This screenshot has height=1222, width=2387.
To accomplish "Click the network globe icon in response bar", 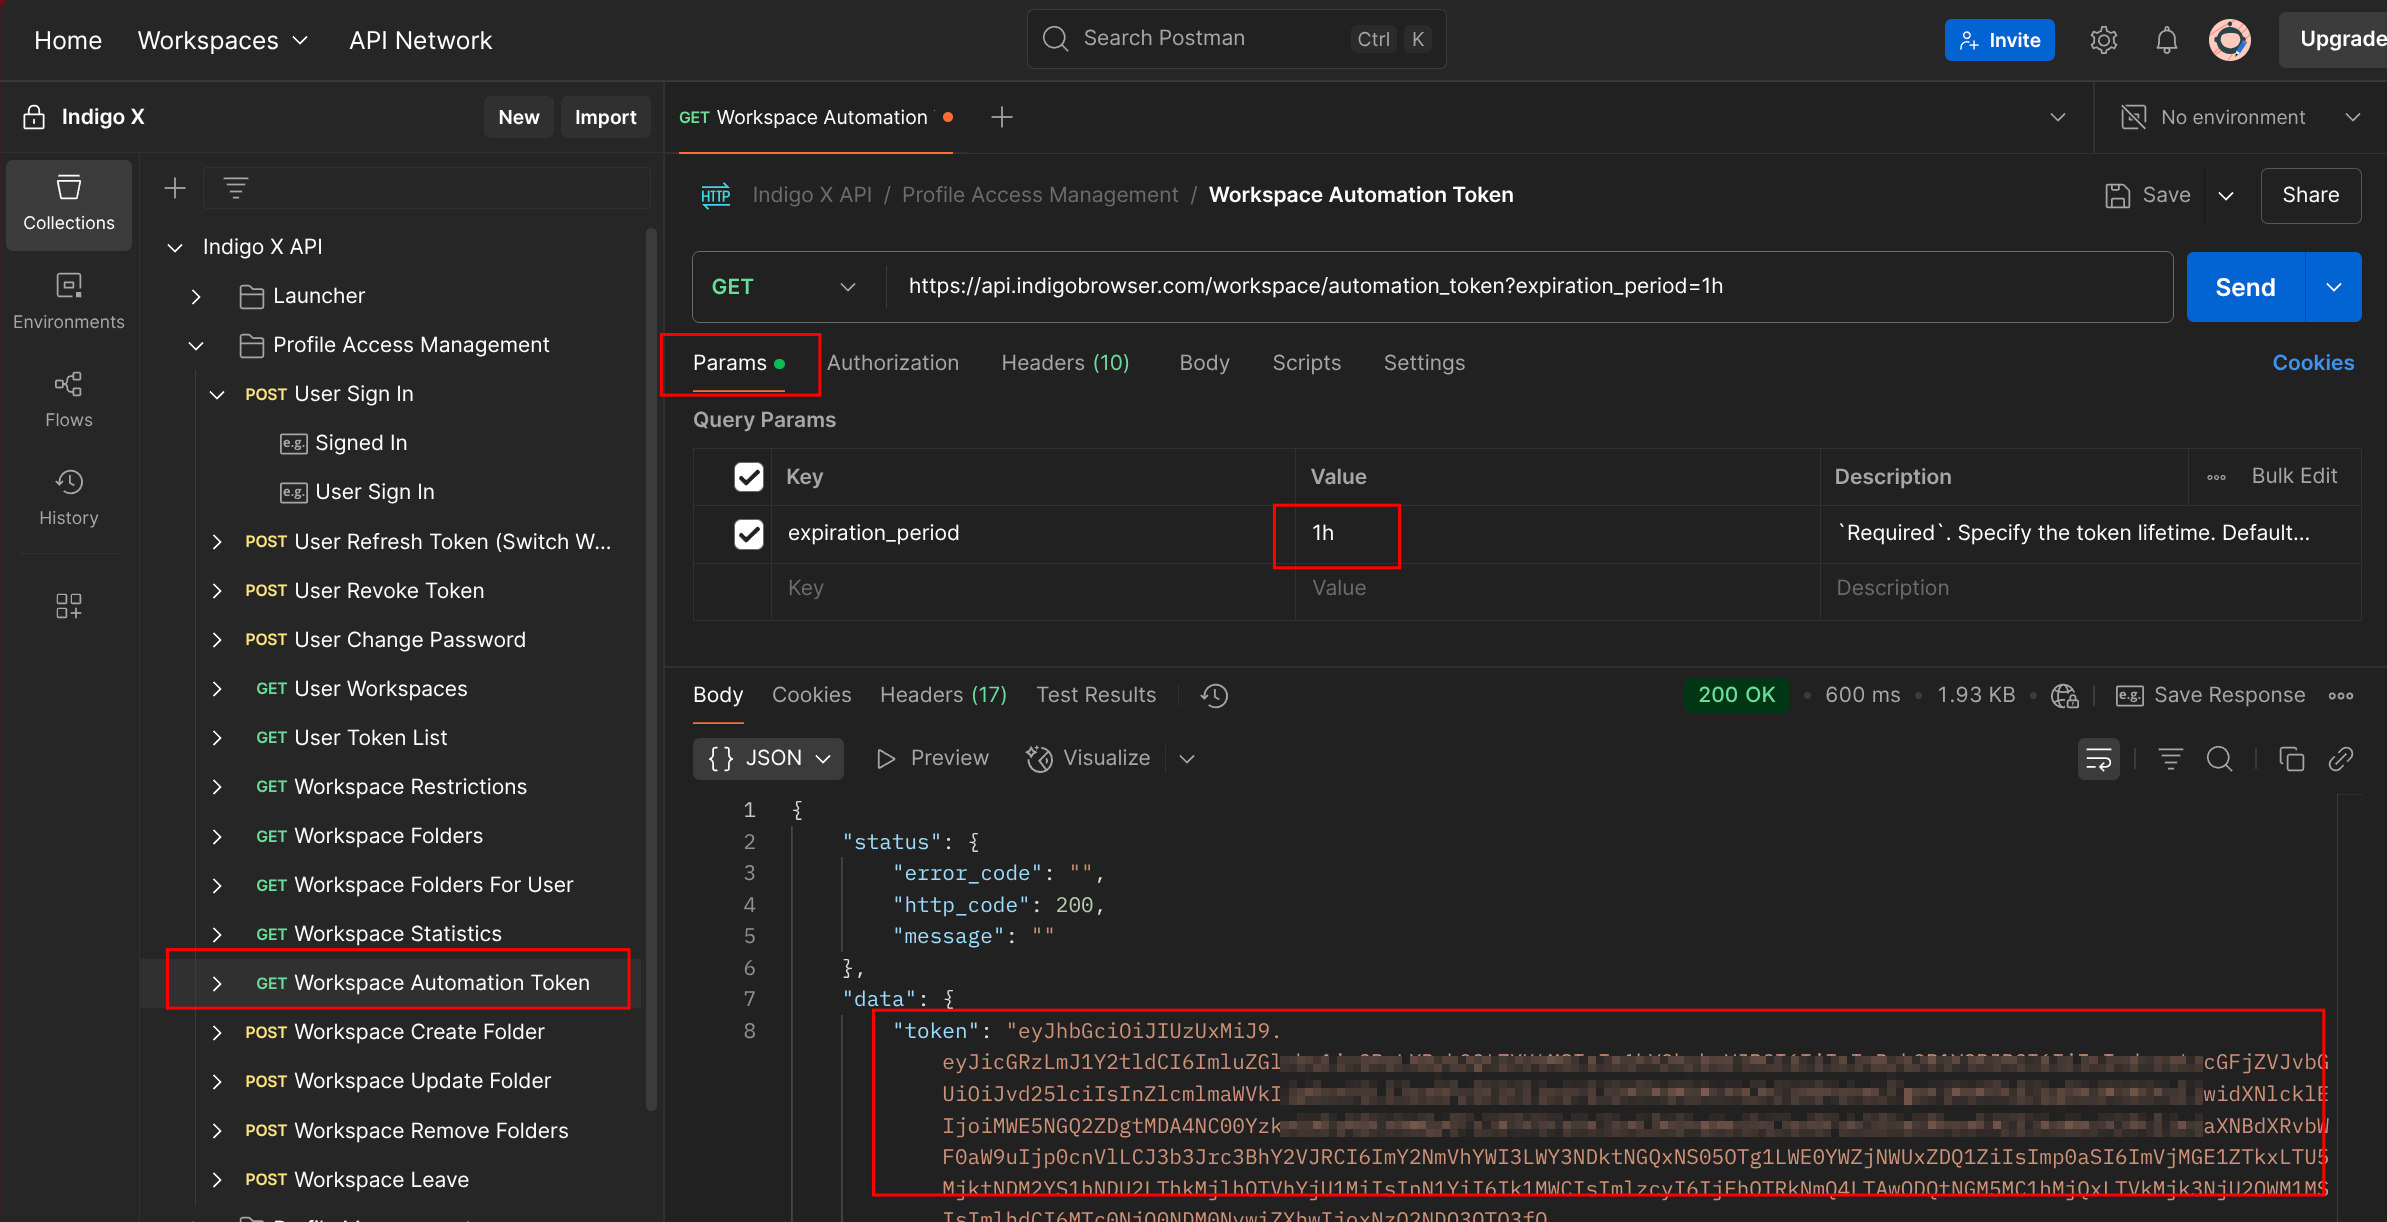I will (2064, 695).
